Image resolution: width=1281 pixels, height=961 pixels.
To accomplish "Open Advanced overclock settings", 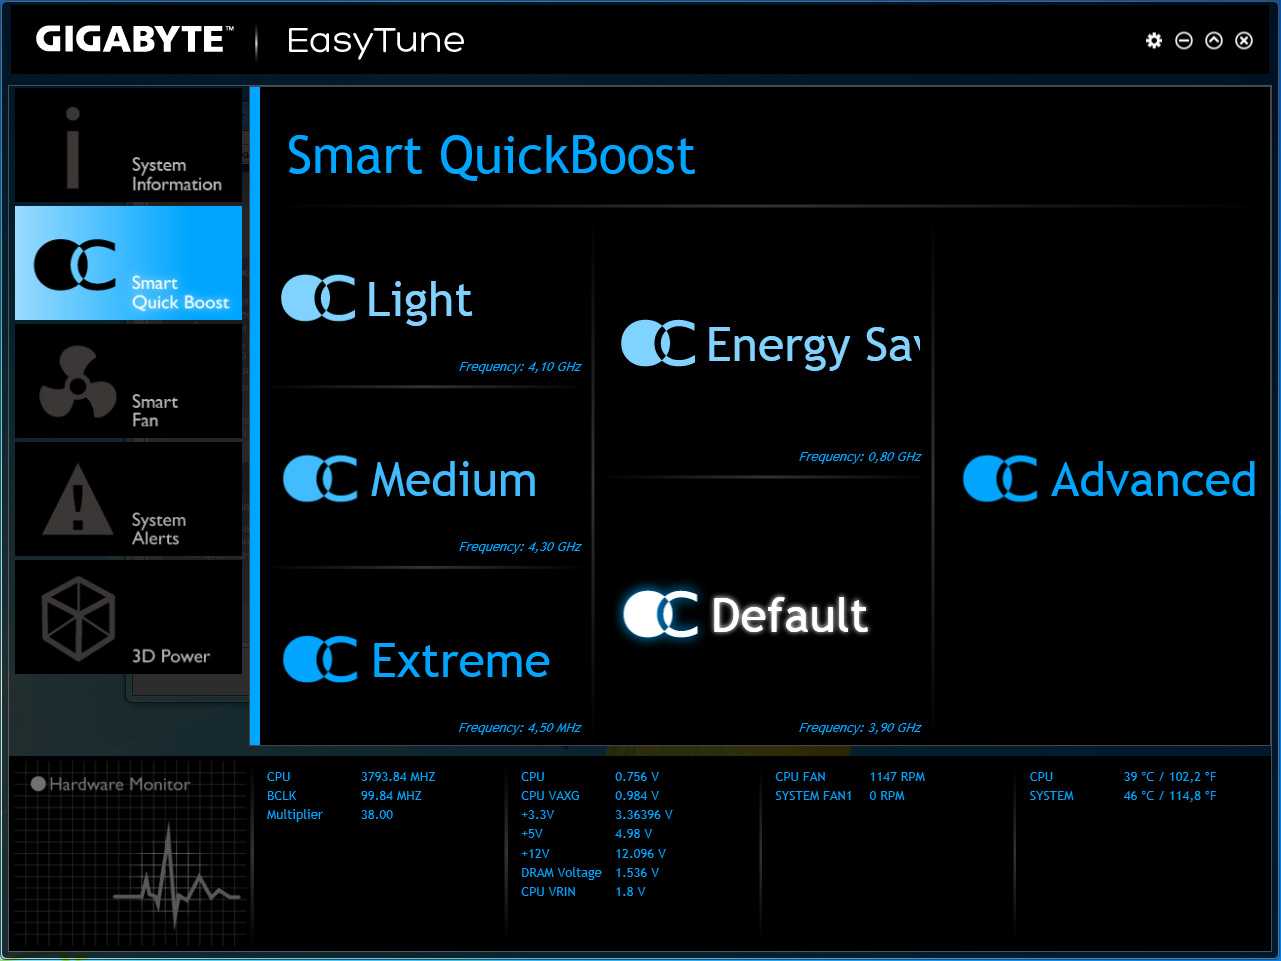I will pyautogui.click(x=1152, y=480).
